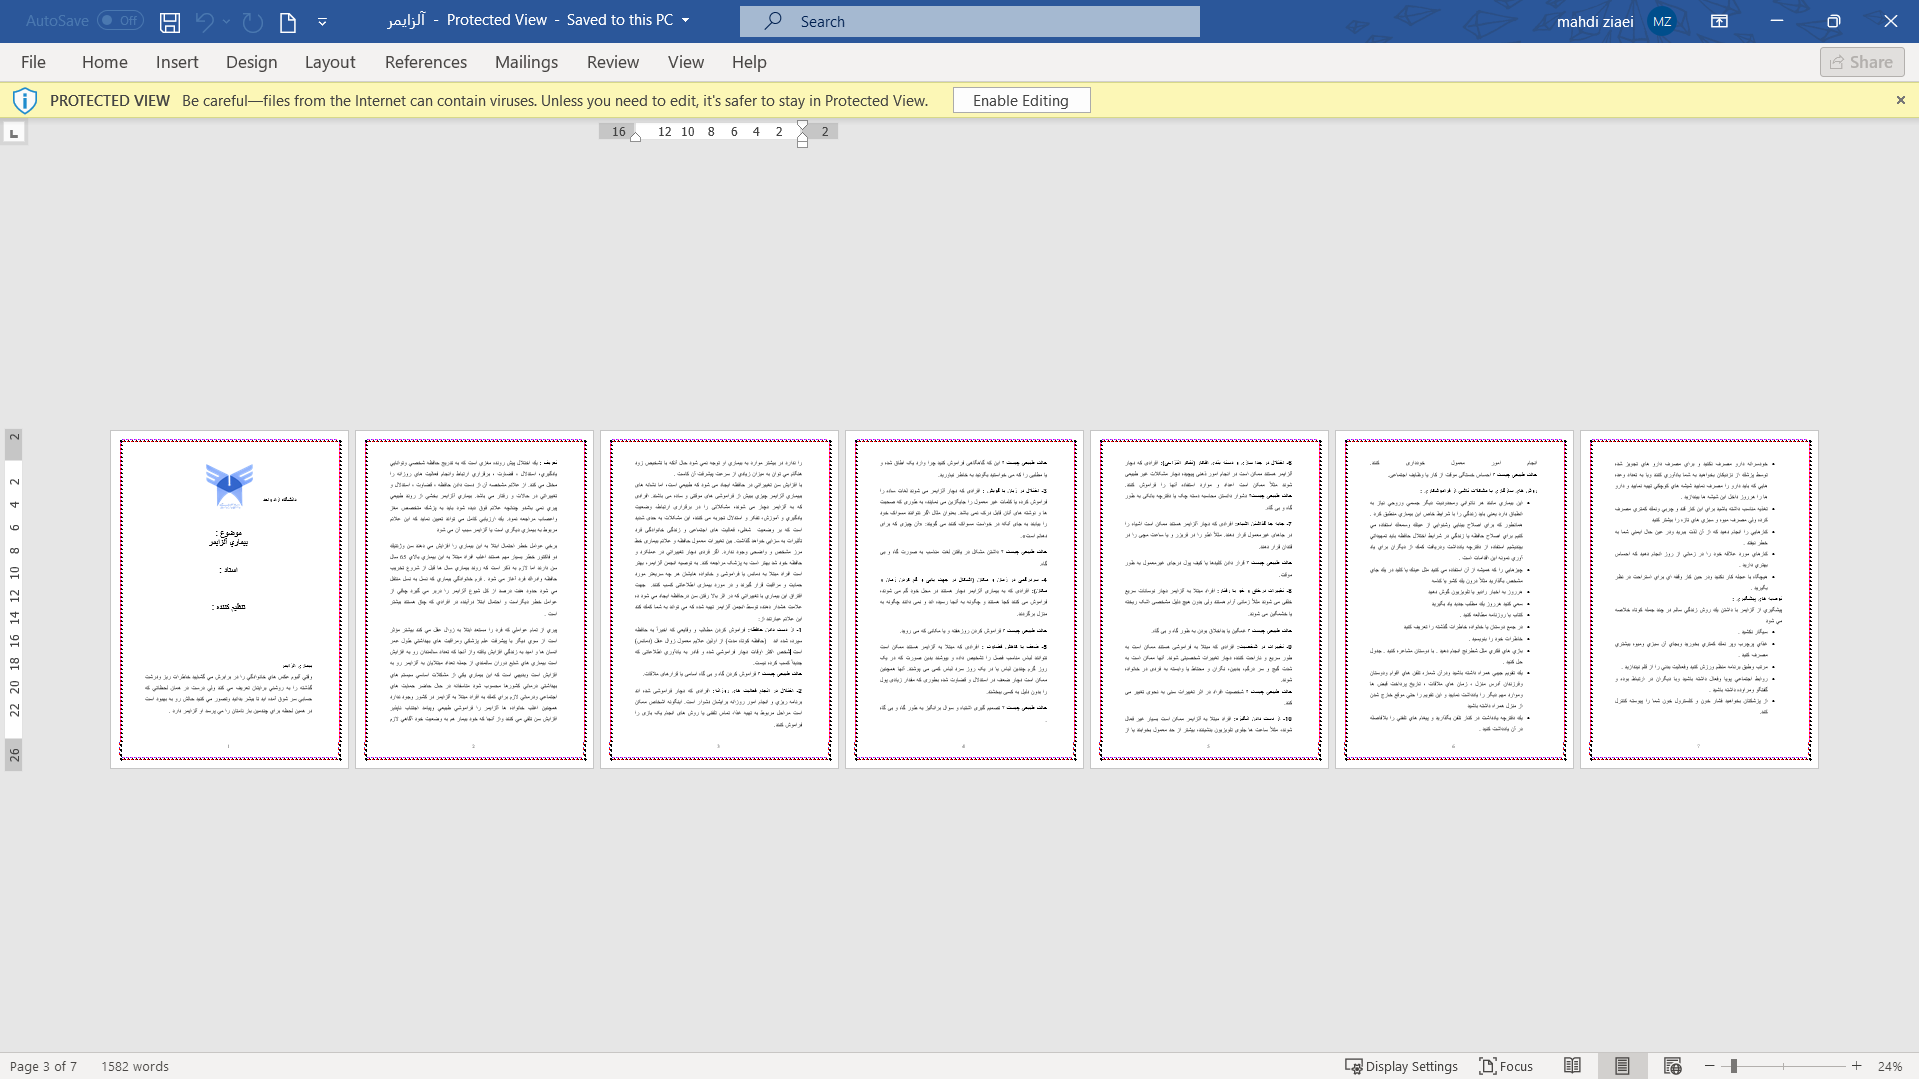Viewport: 1919px width, 1079px height.
Task: Select the first page thumbnail with logo
Action: [x=229, y=599]
